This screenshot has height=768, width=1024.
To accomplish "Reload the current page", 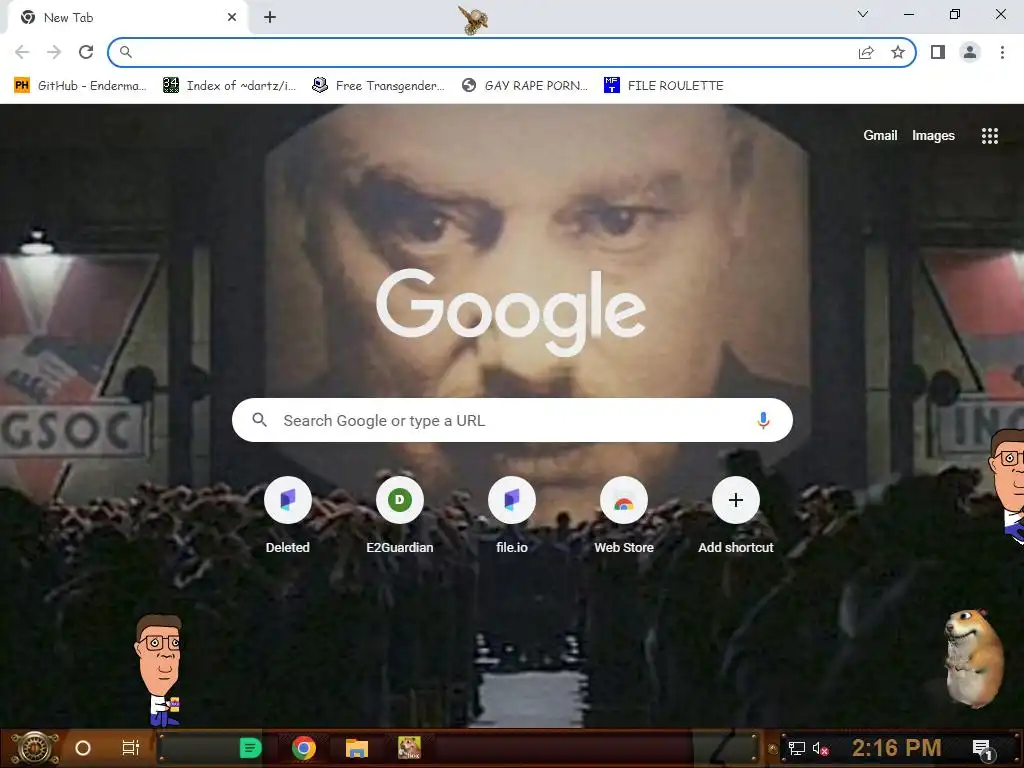I will [x=86, y=52].
